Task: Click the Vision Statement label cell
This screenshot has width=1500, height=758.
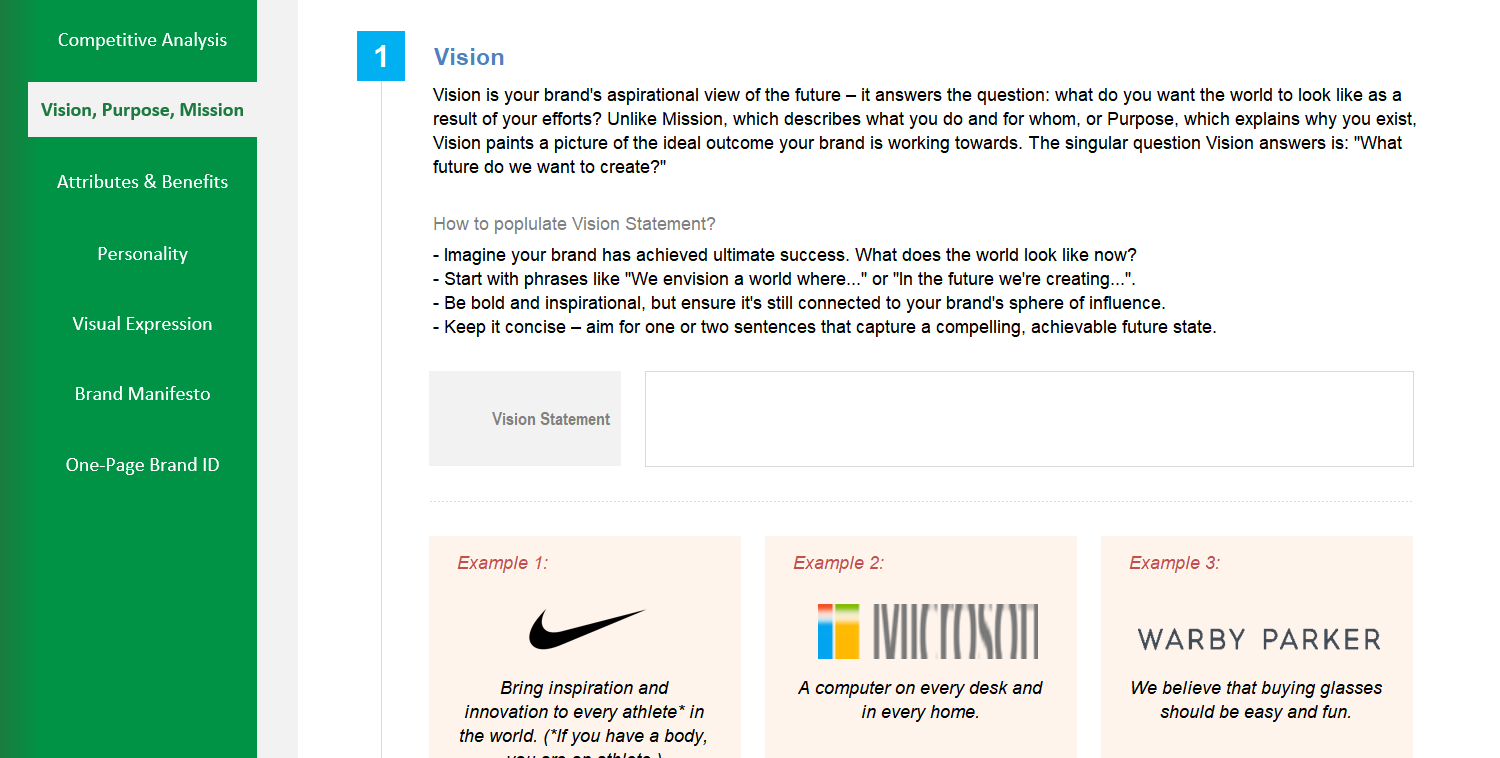Action: (524, 418)
